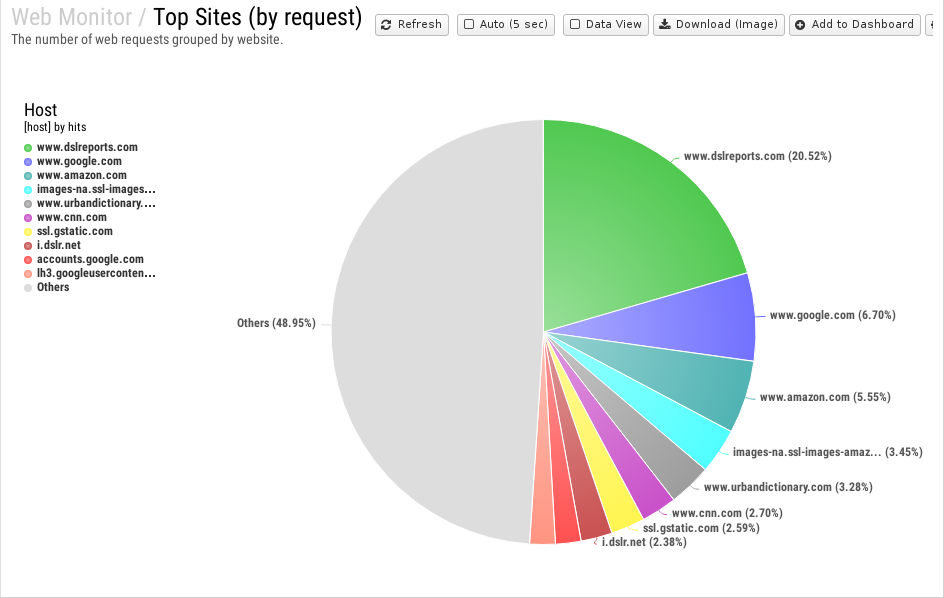Viewport: 944px width, 598px height.
Task: Click the www.dslreports.com (20.52%) chart label
Action: [757, 156]
